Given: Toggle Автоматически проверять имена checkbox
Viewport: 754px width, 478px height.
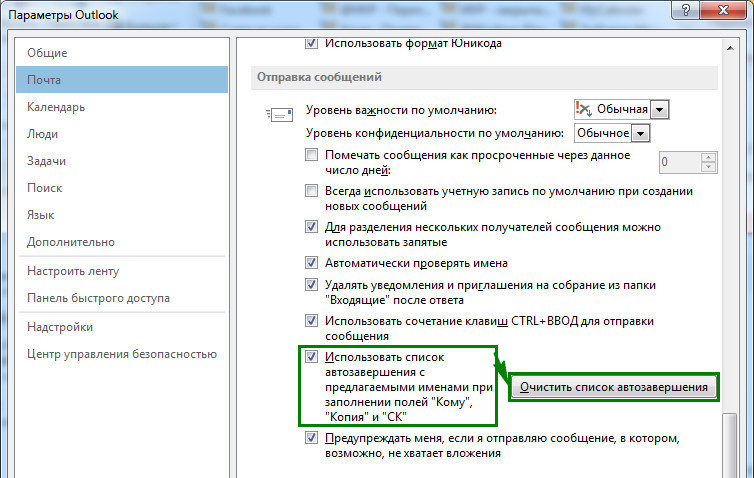Looking at the screenshot, I should [311, 263].
